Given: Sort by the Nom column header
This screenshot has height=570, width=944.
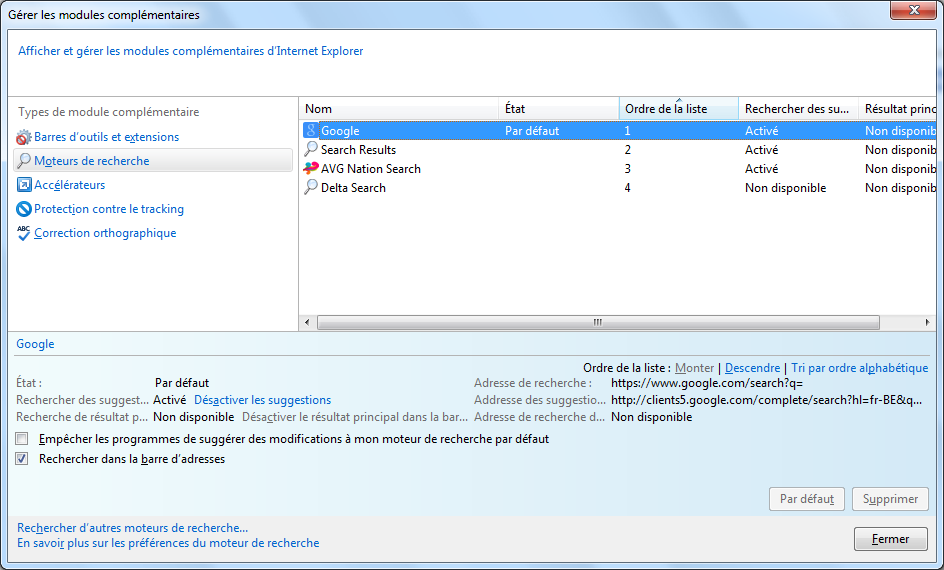Looking at the screenshot, I should tap(399, 109).
